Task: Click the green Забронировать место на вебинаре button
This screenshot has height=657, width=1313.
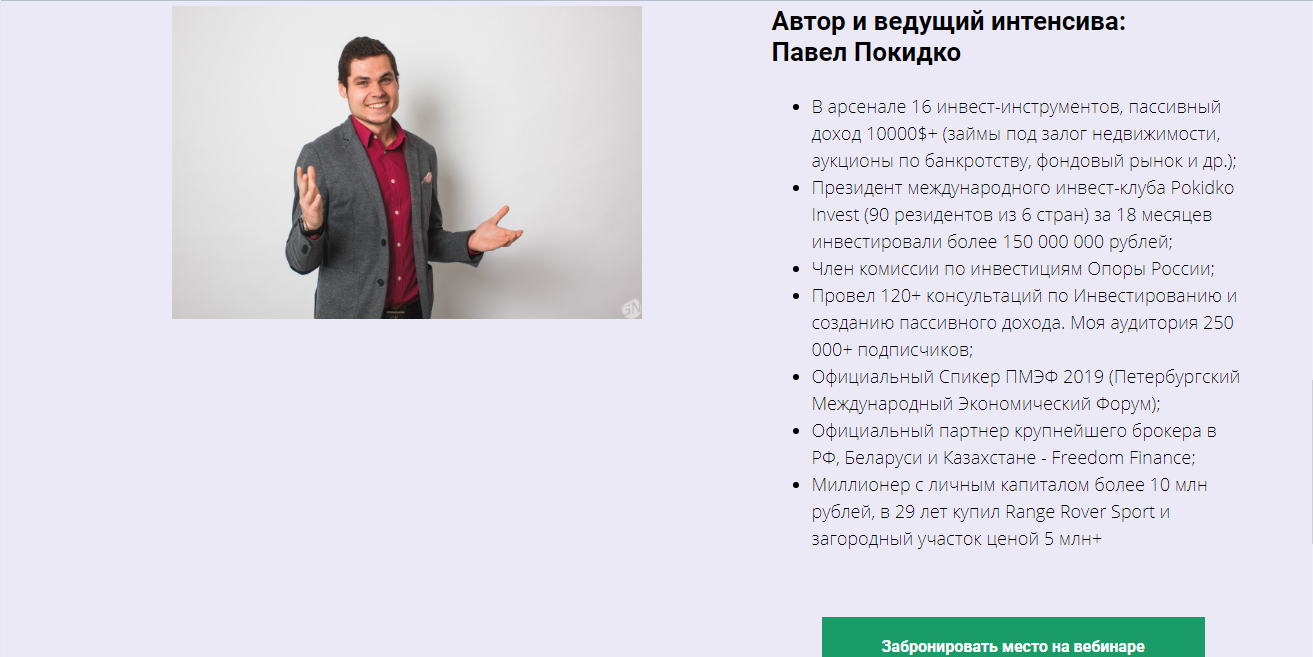Action: [x=1013, y=637]
